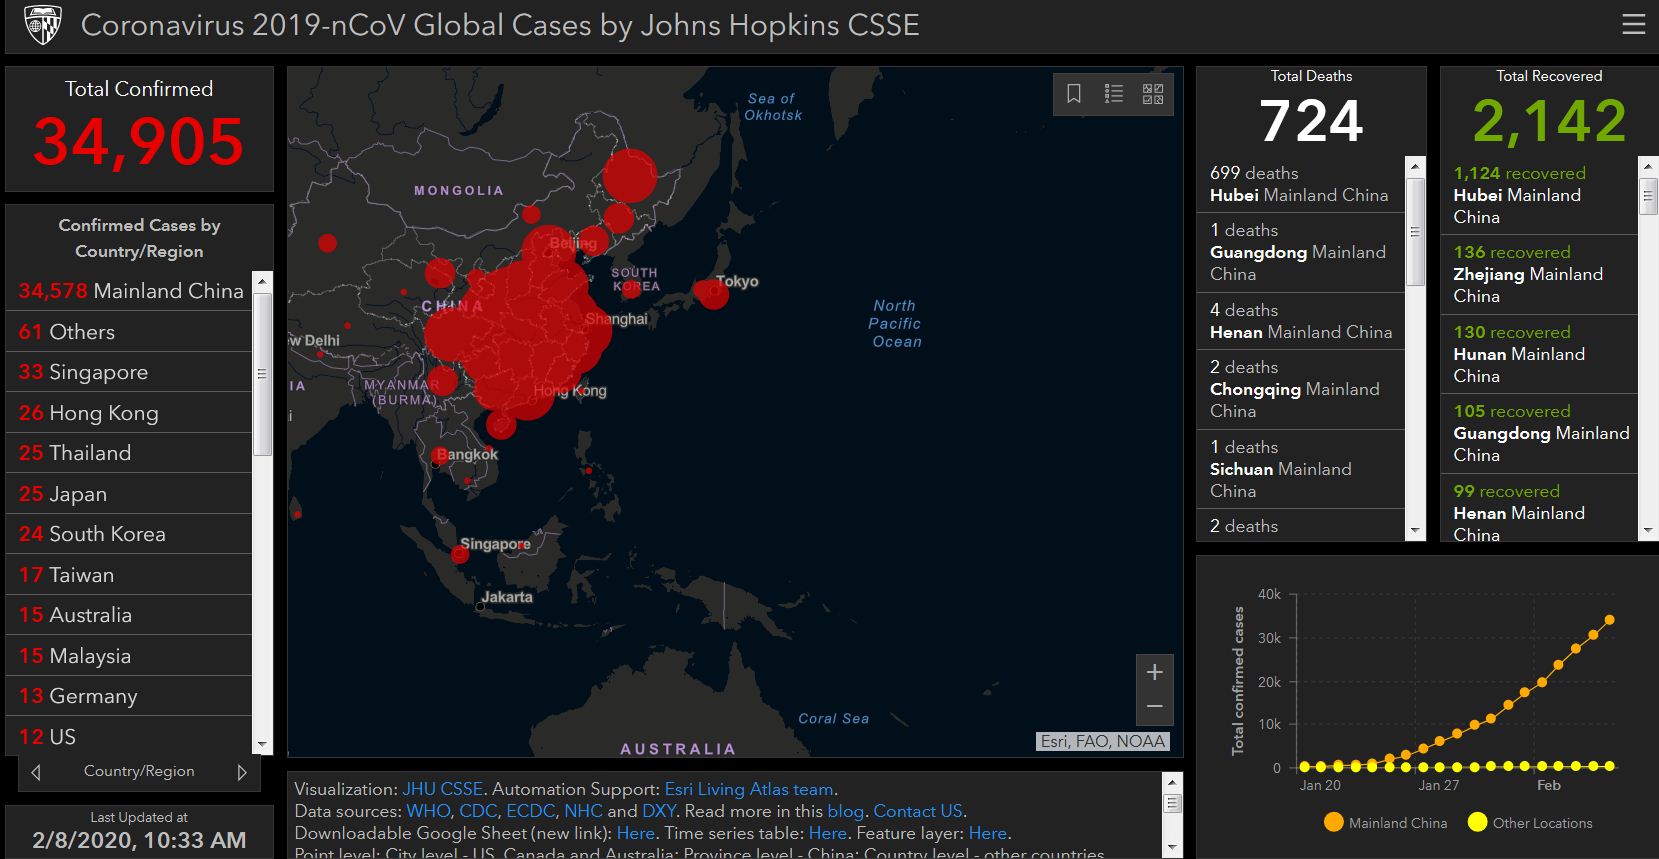
Task: Click the red case circle at Tokyo
Action: tap(712, 293)
